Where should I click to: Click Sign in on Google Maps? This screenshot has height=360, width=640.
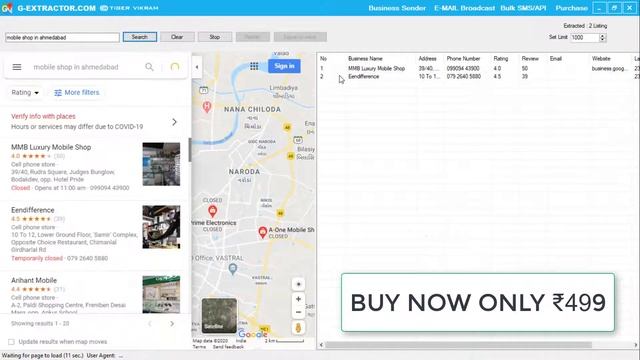click(x=284, y=66)
